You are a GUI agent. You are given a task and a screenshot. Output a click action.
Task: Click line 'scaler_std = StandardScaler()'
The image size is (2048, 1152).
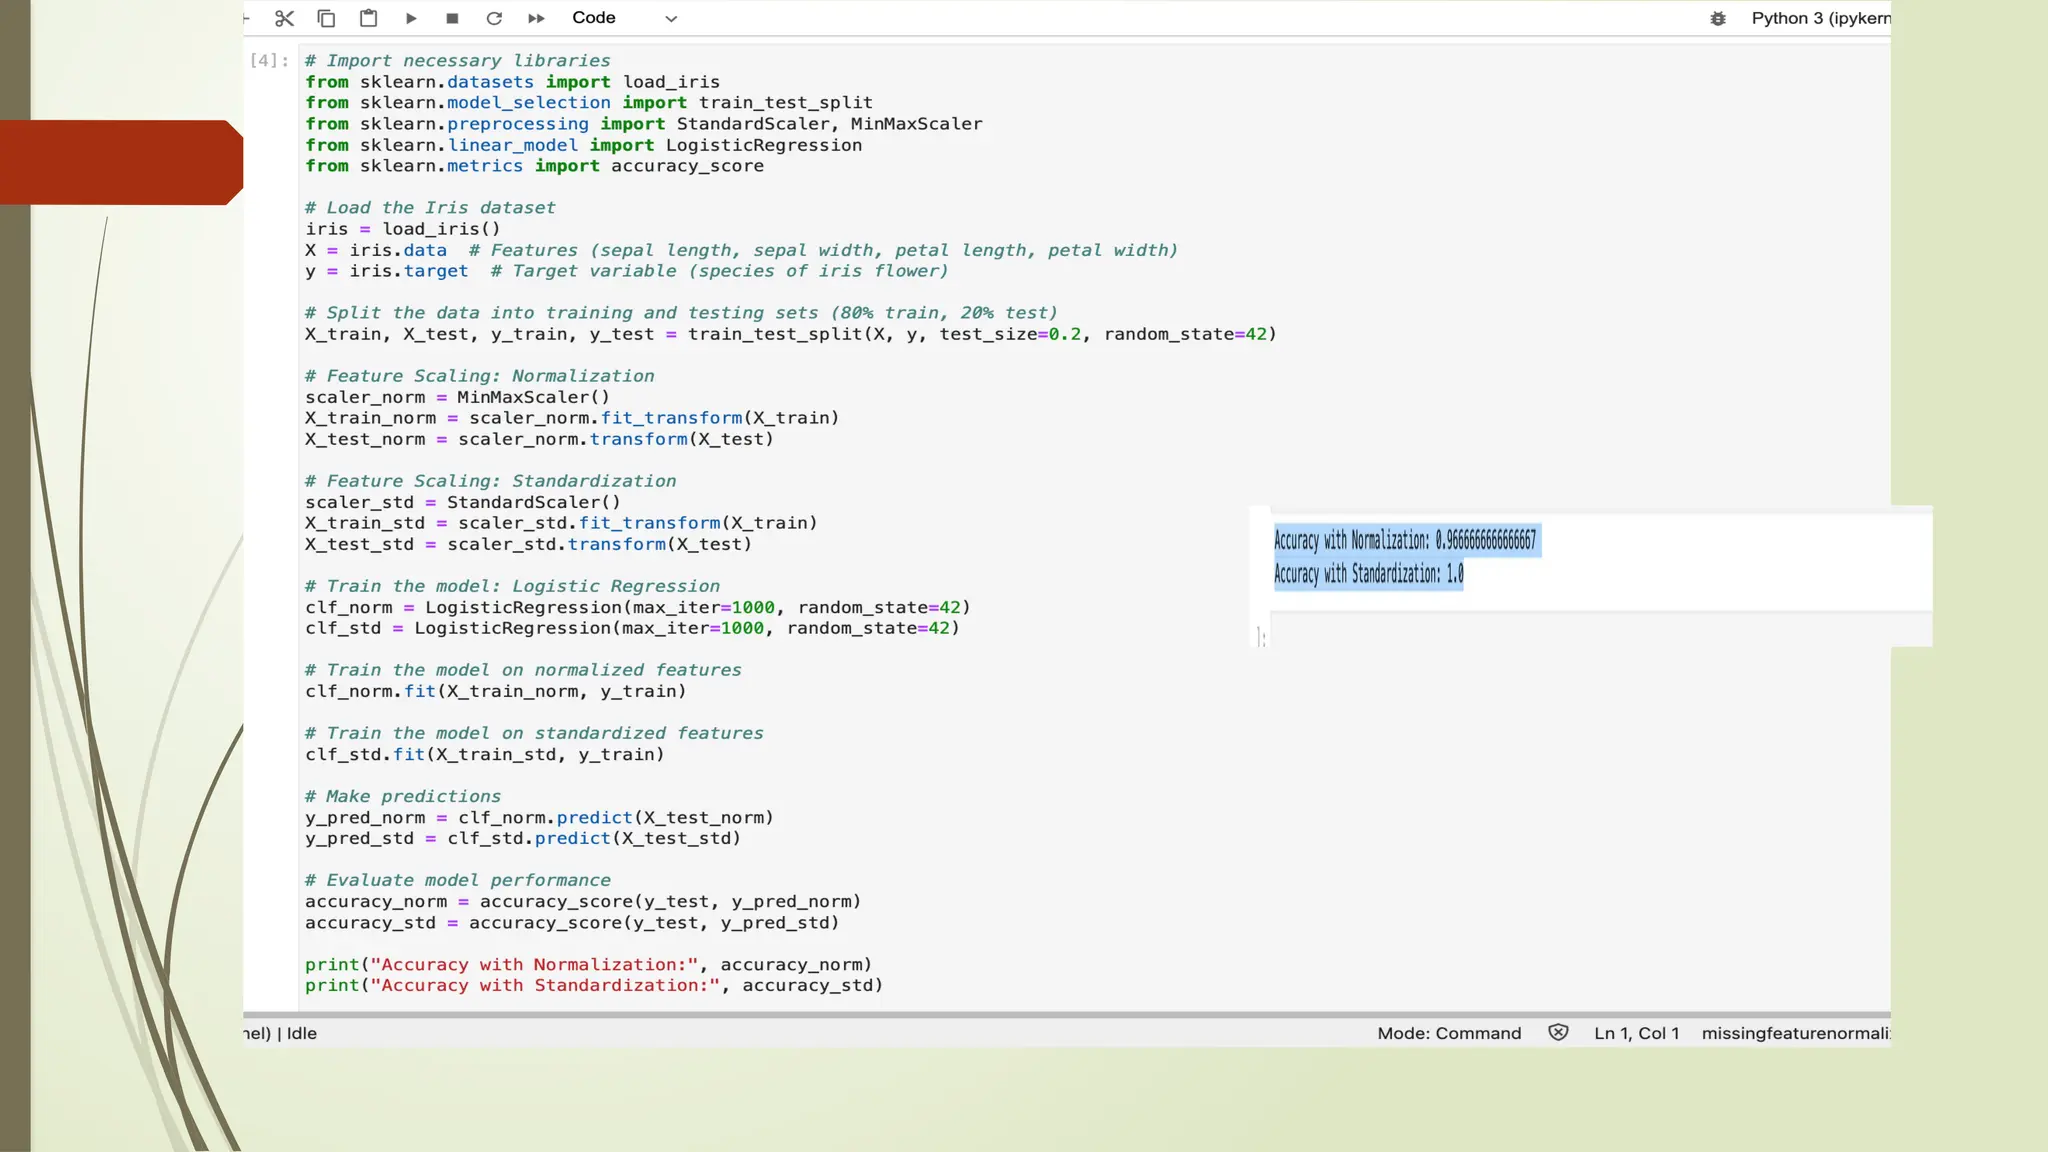pos(463,502)
